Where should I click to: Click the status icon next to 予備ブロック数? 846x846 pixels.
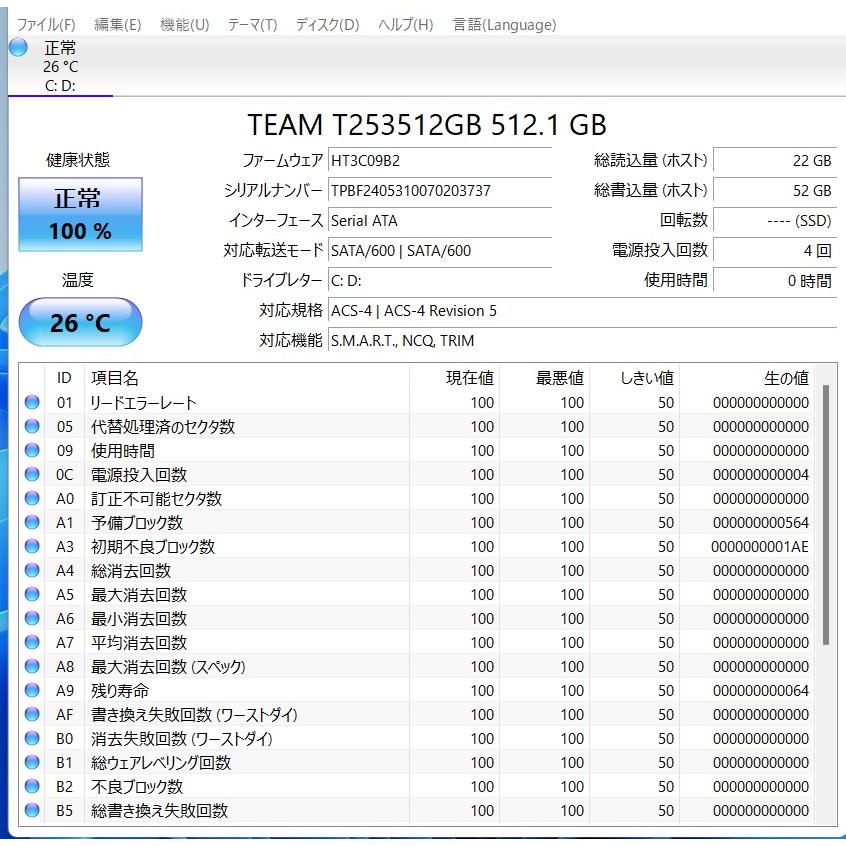(33, 522)
